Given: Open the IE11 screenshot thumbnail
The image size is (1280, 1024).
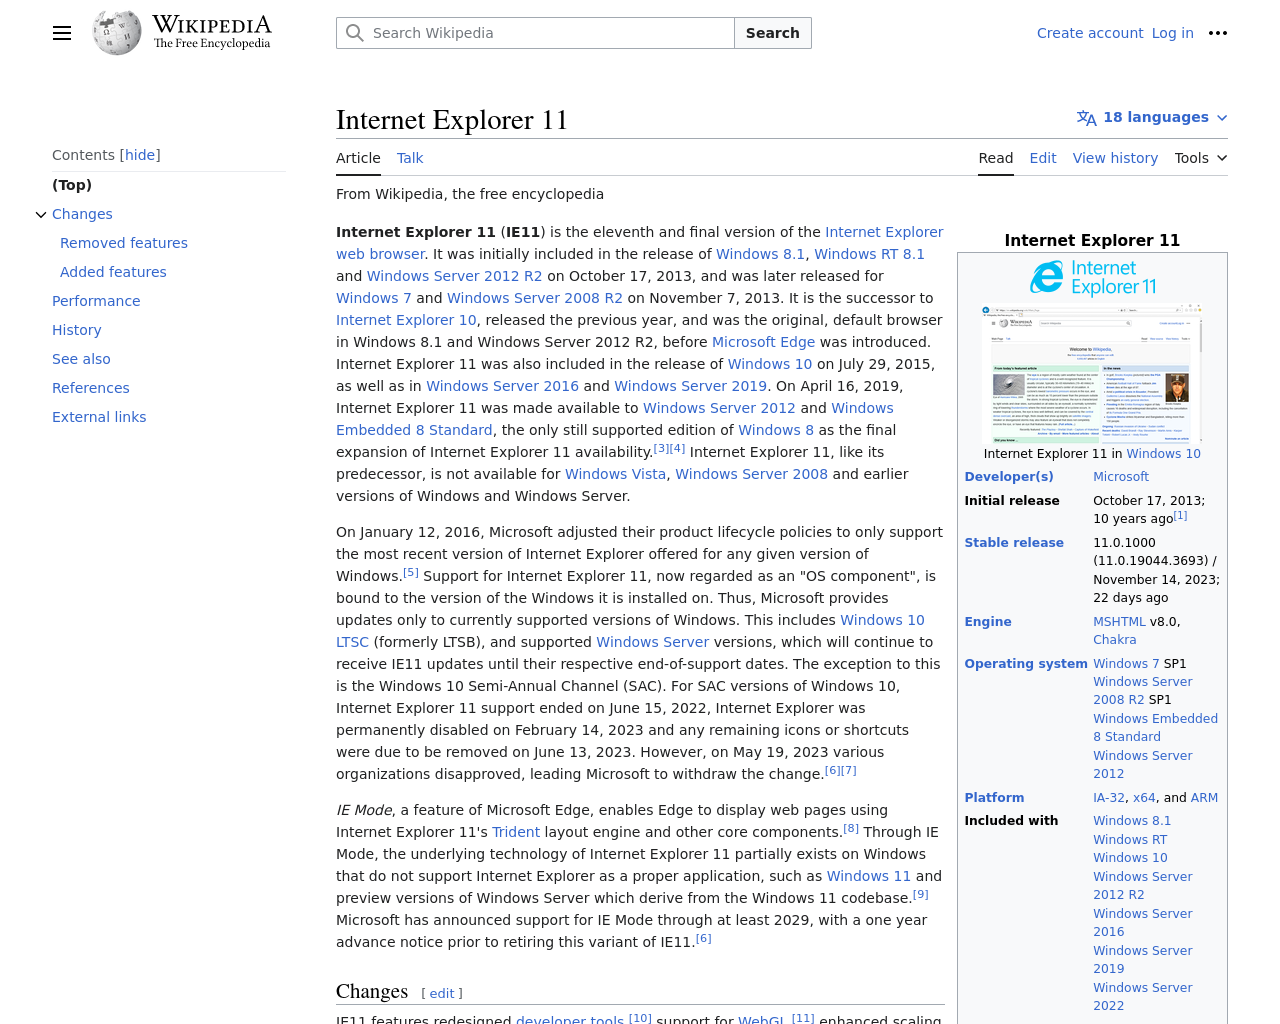Looking at the screenshot, I should [x=1092, y=373].
